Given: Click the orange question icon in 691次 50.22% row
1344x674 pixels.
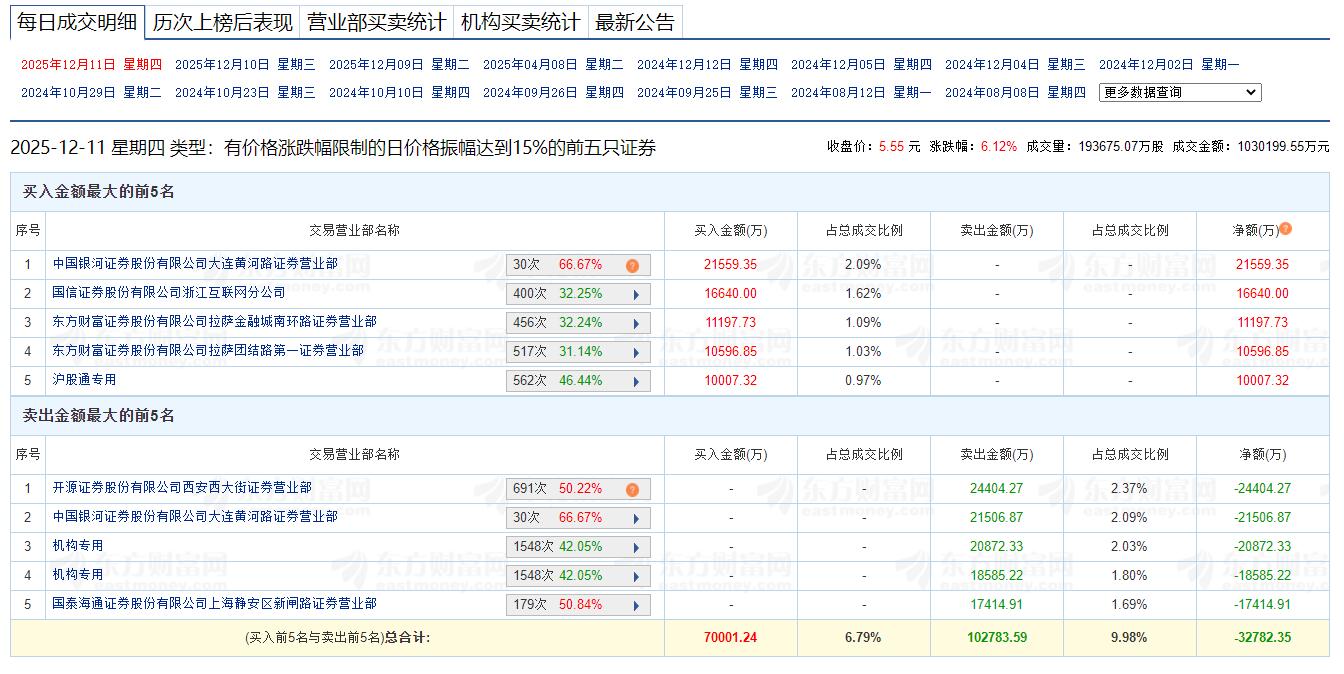Looking at the screenshot, I should [632, 490].
